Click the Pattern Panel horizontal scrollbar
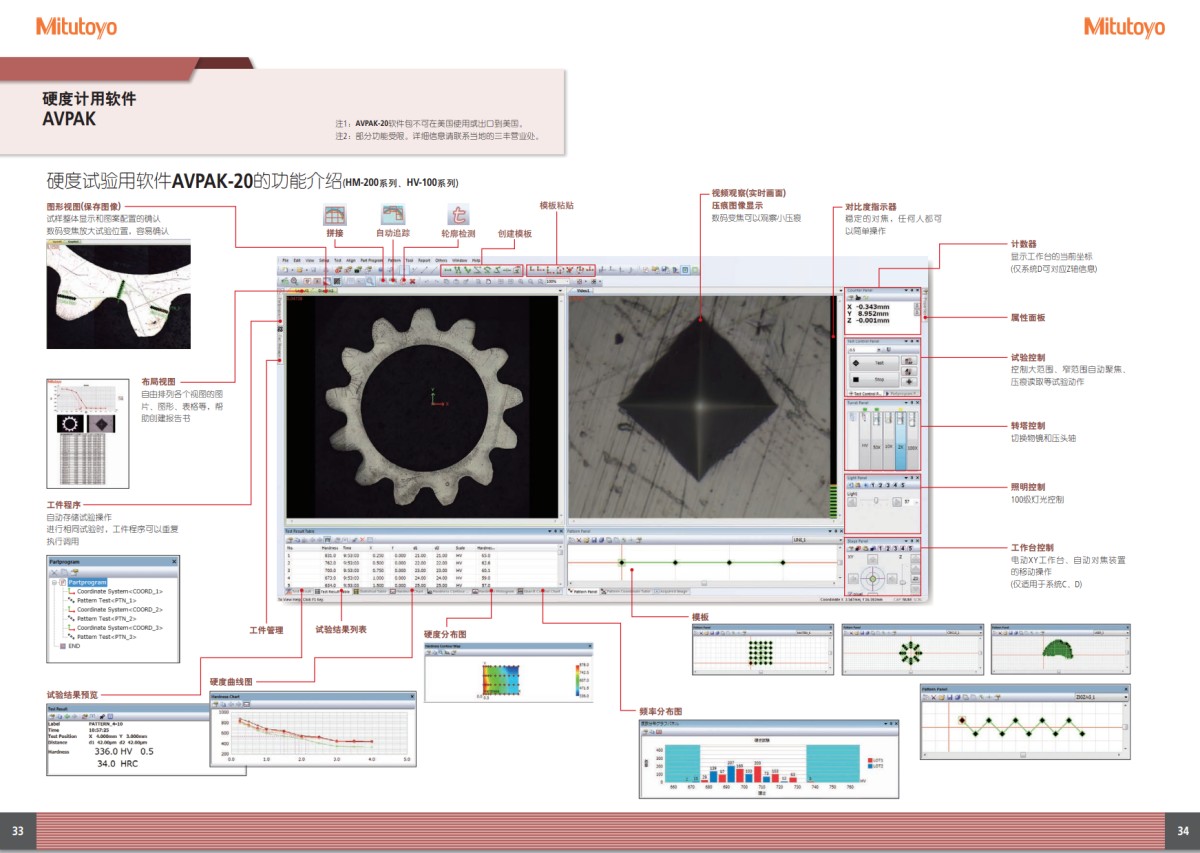1200x853 pixels. [704, 582]
